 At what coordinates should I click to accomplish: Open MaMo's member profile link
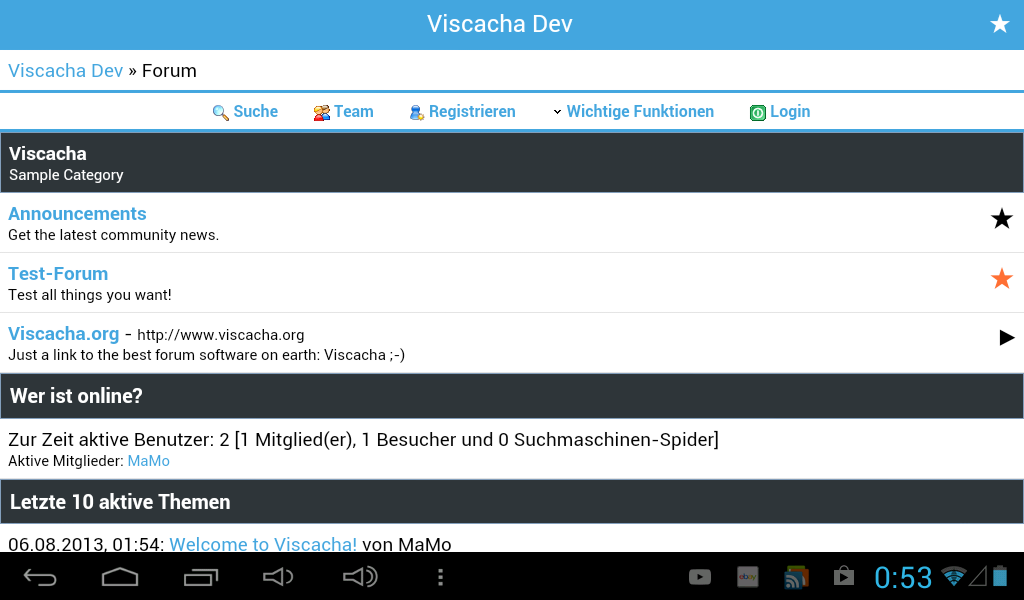148,461
